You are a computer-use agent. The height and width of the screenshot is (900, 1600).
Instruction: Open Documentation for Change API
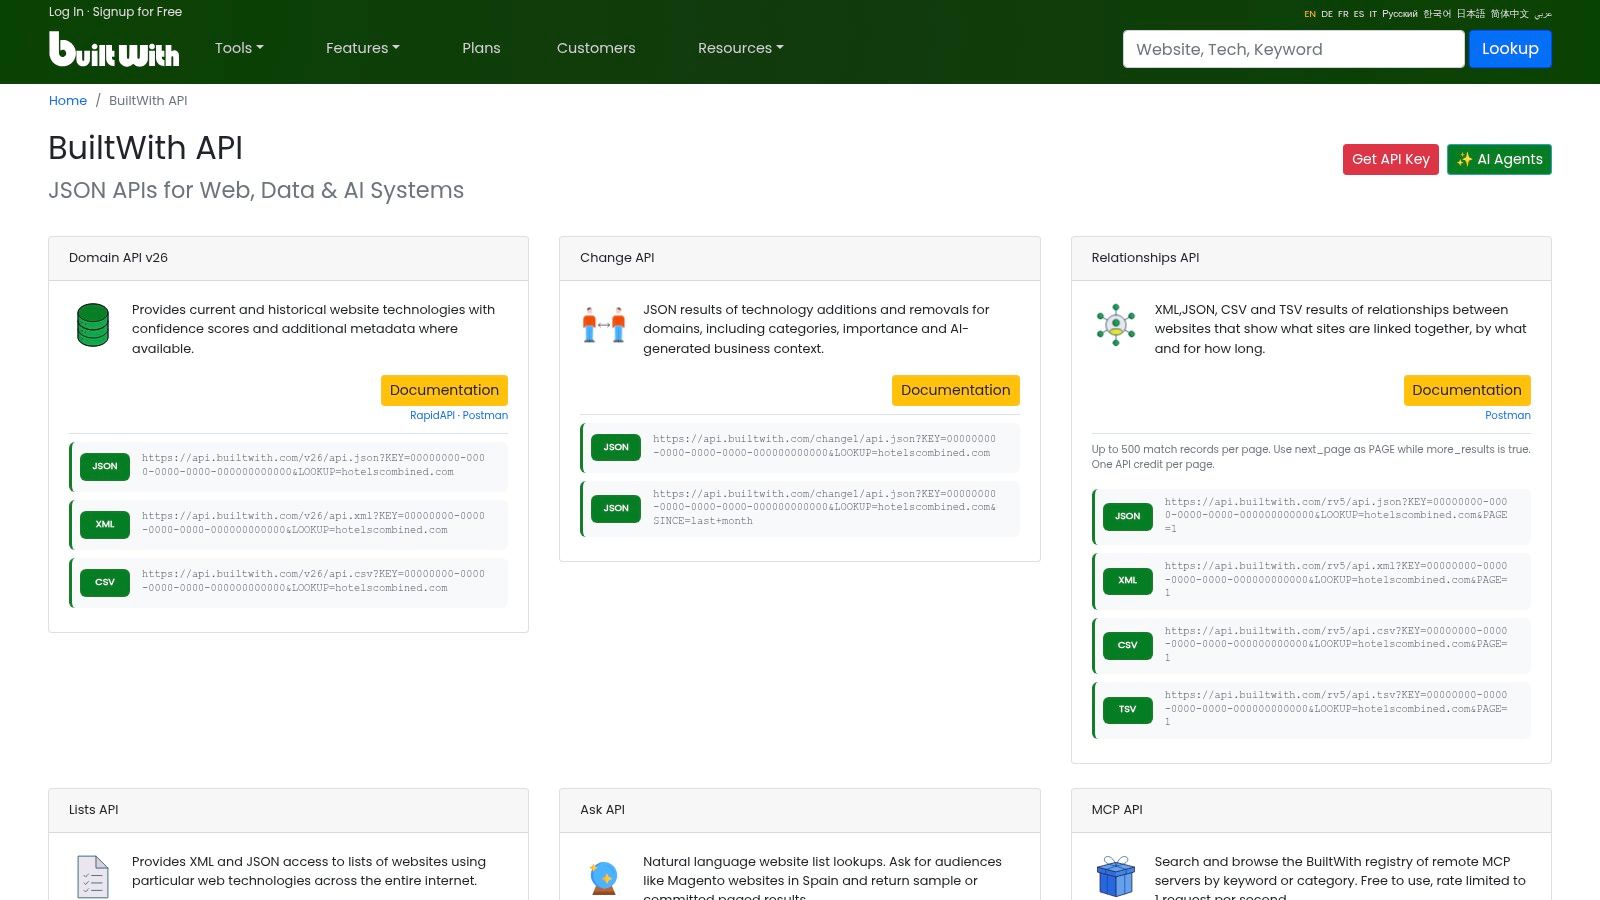[x=955, y=390]
